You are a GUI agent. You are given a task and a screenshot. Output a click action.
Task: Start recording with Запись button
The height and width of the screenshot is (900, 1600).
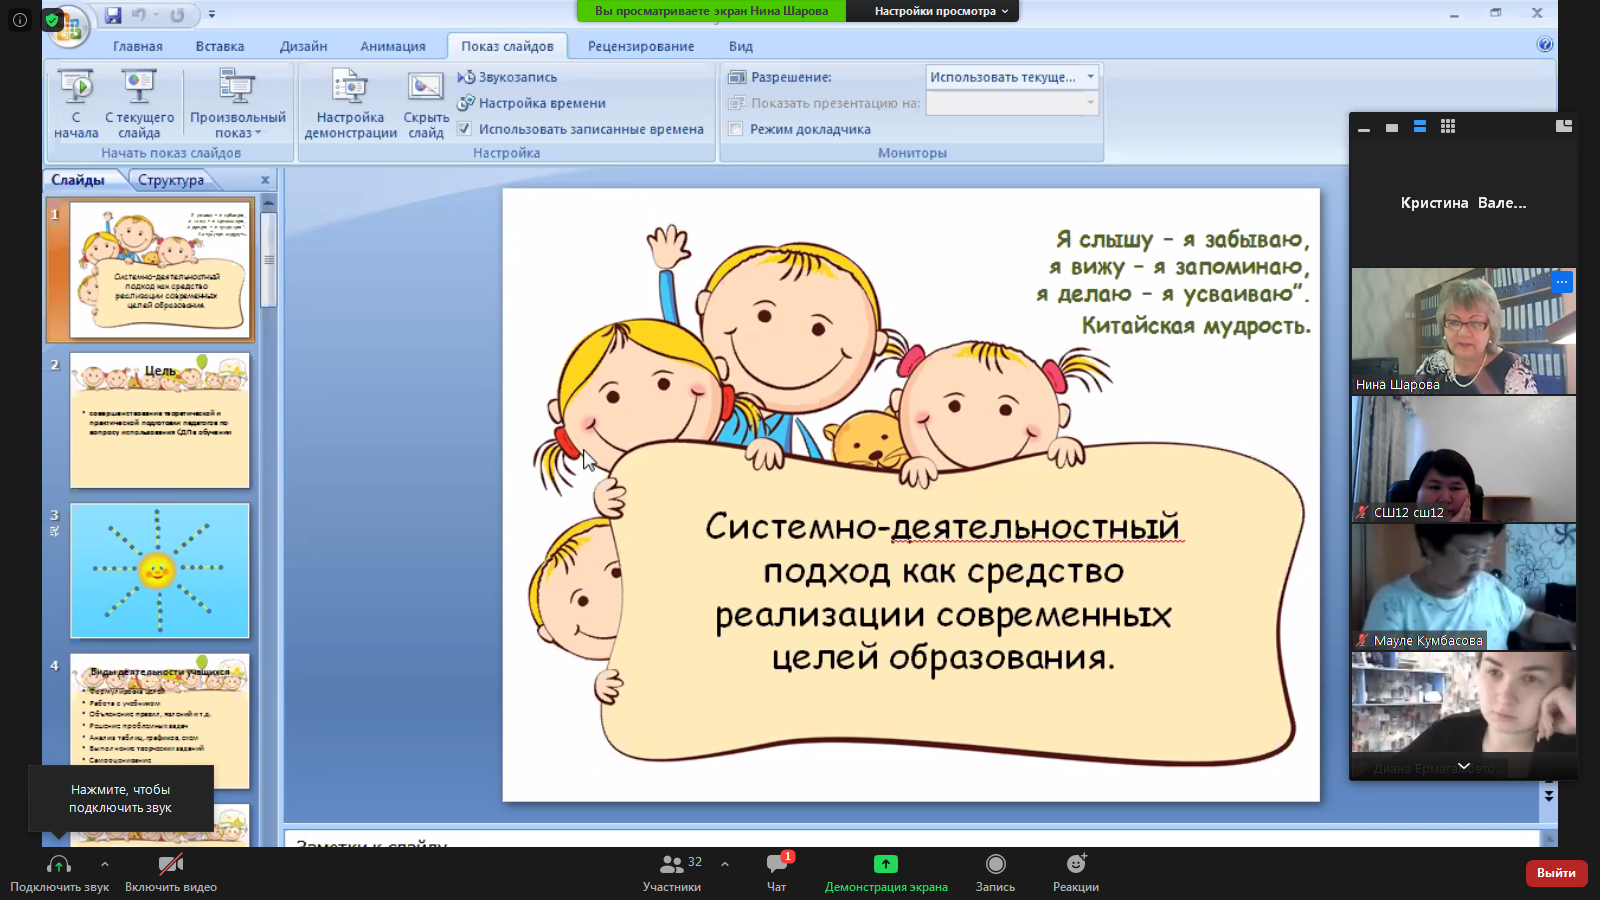tap(995, 871)
